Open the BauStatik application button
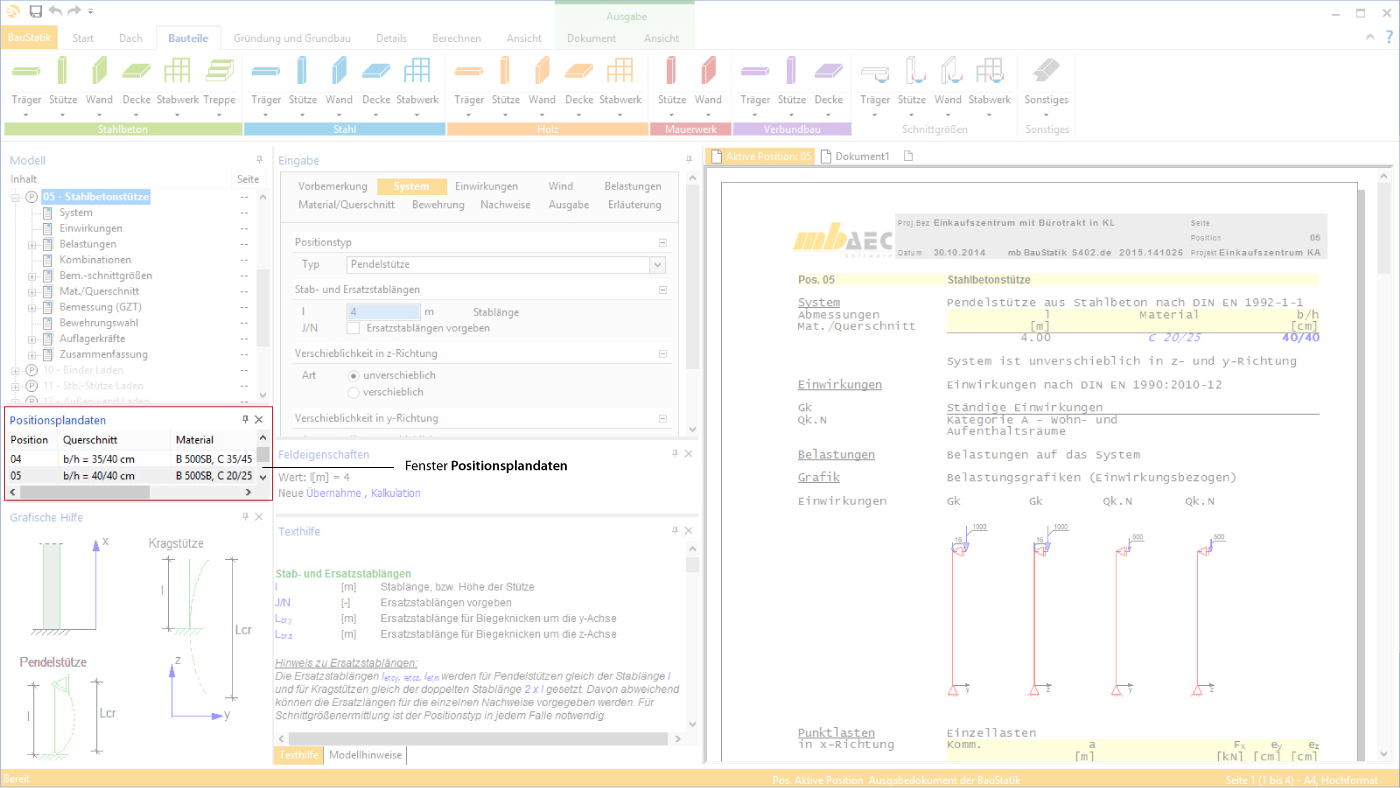This screenshot has height=788, width=1400. tap(30, 38)
